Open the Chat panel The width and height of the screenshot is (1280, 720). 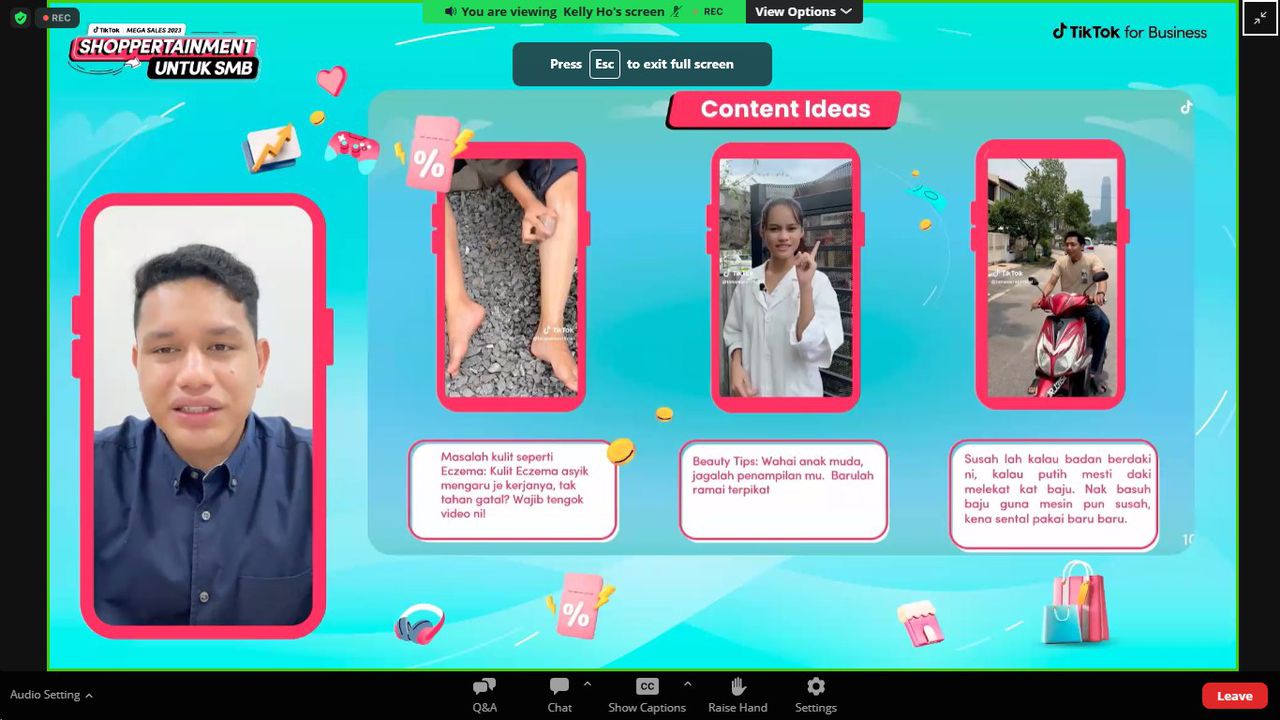pos(559,694)
